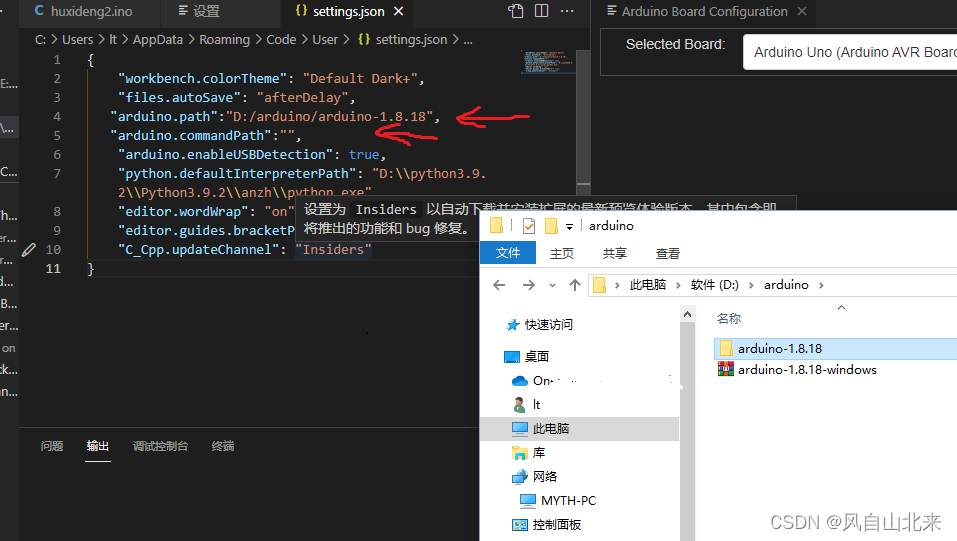This screenshot has height=541, width=957.
Task: Select the lt user folder in navigation pane
Action: coord(526,404)
